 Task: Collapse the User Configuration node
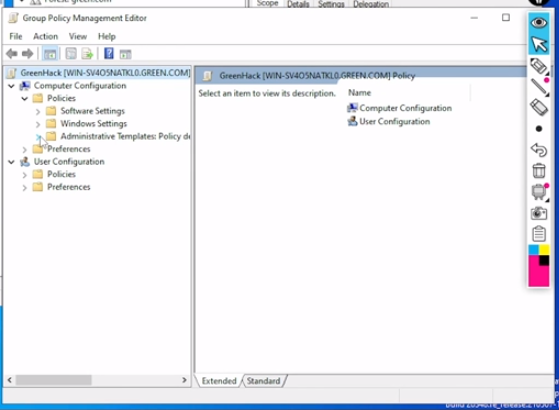tap(11, 162)
